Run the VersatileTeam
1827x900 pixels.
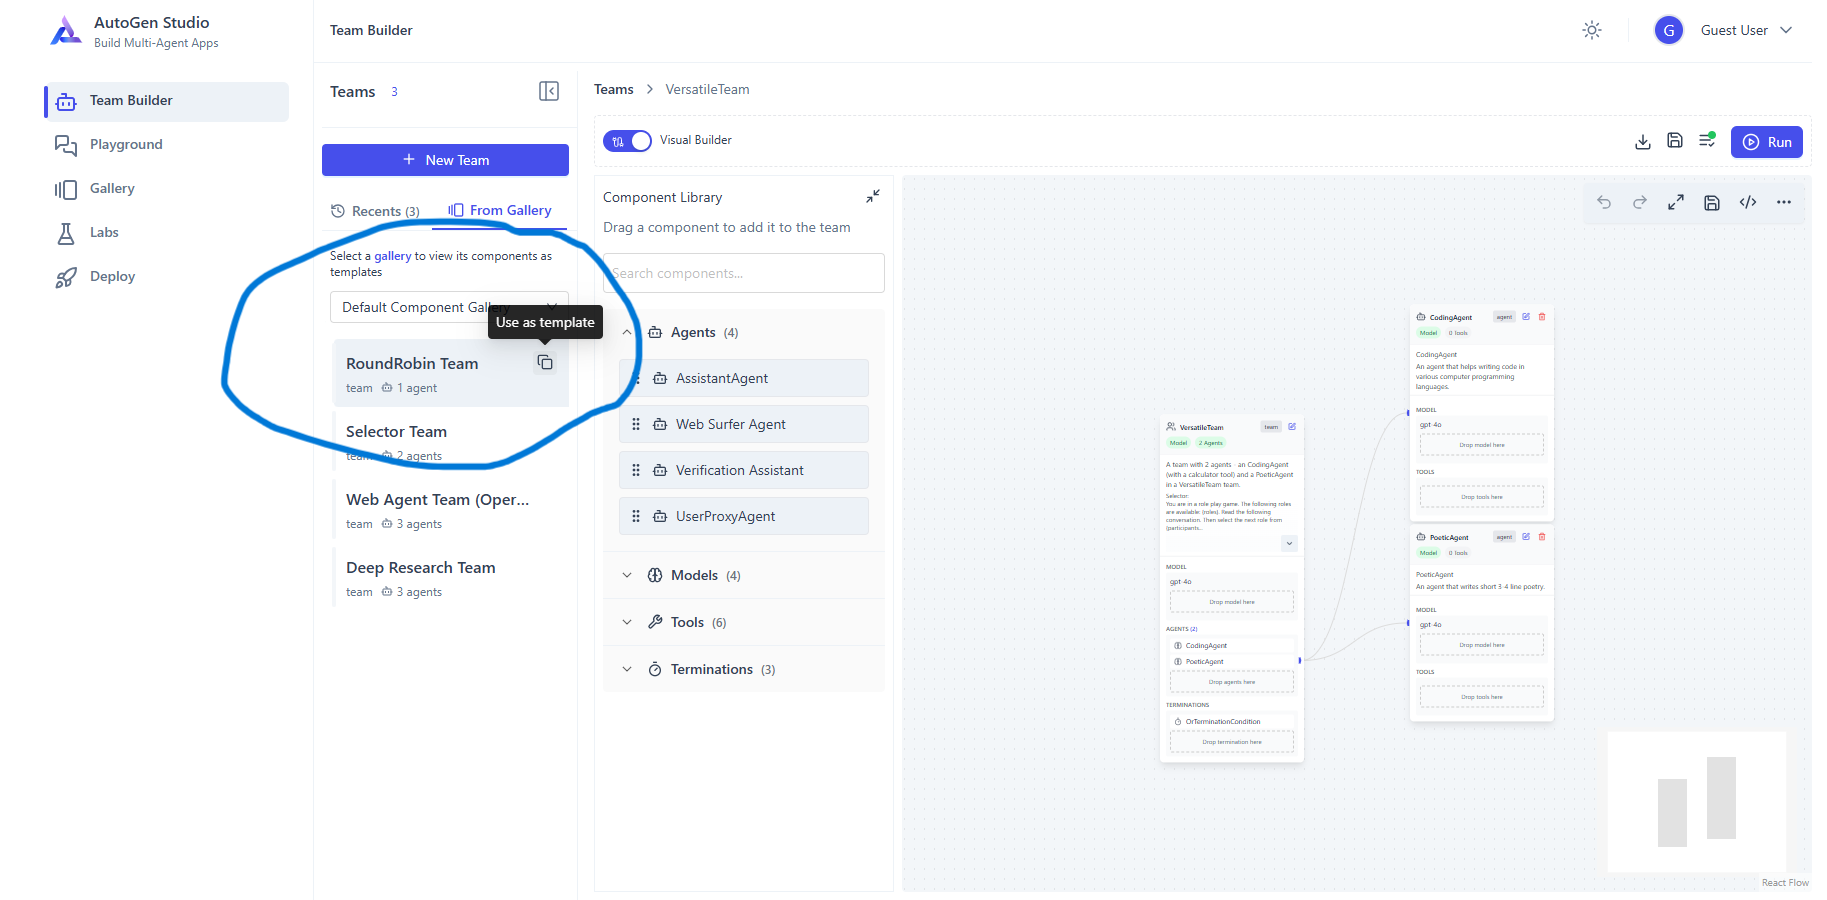coord(1766,141)
